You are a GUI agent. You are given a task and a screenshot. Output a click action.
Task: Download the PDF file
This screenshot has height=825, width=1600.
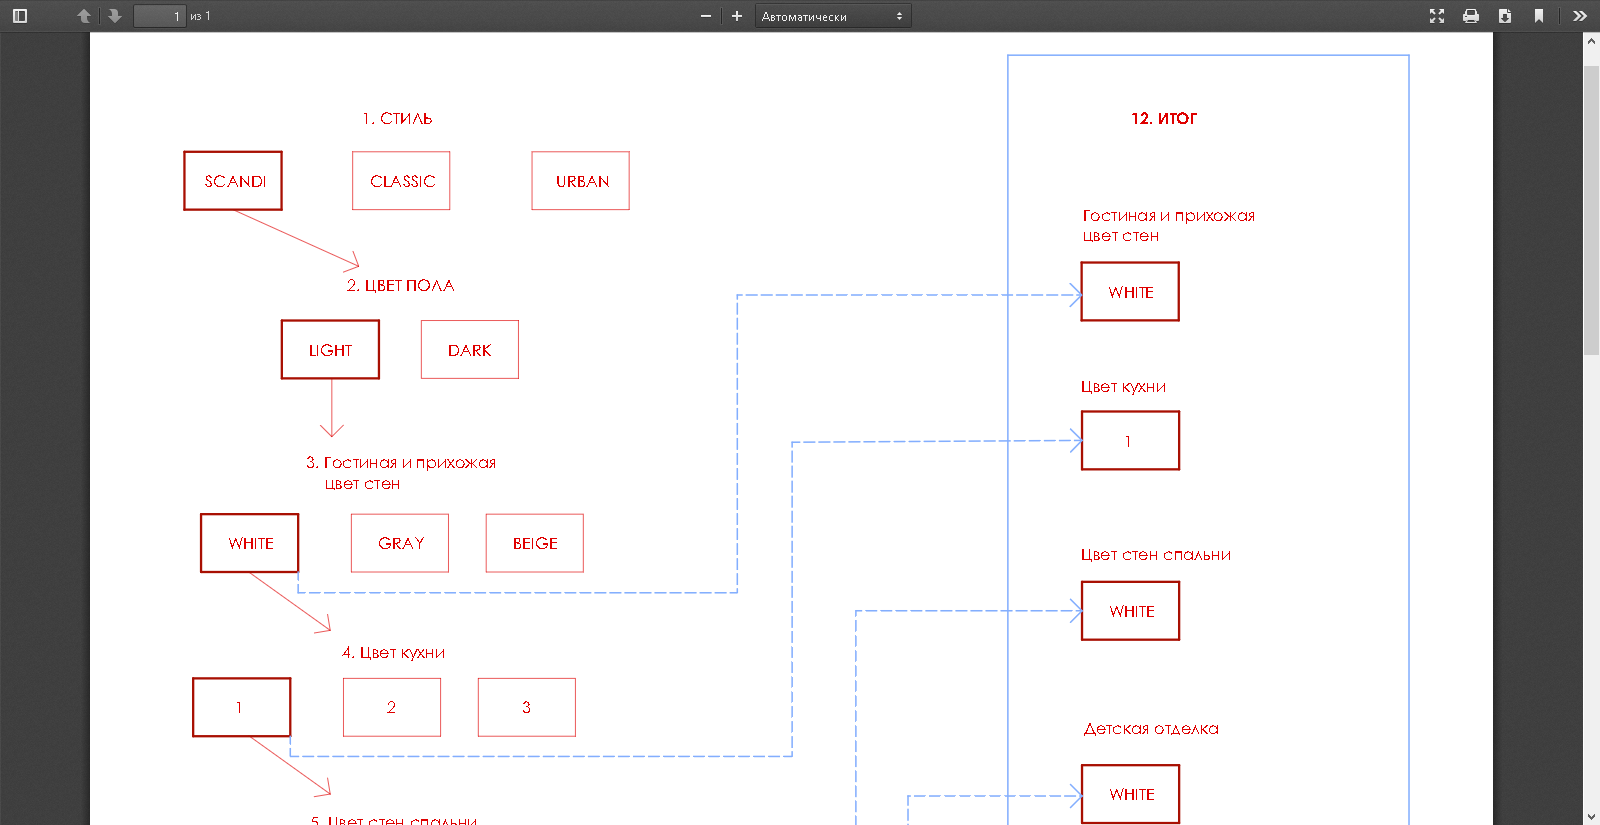(1505, 16)
